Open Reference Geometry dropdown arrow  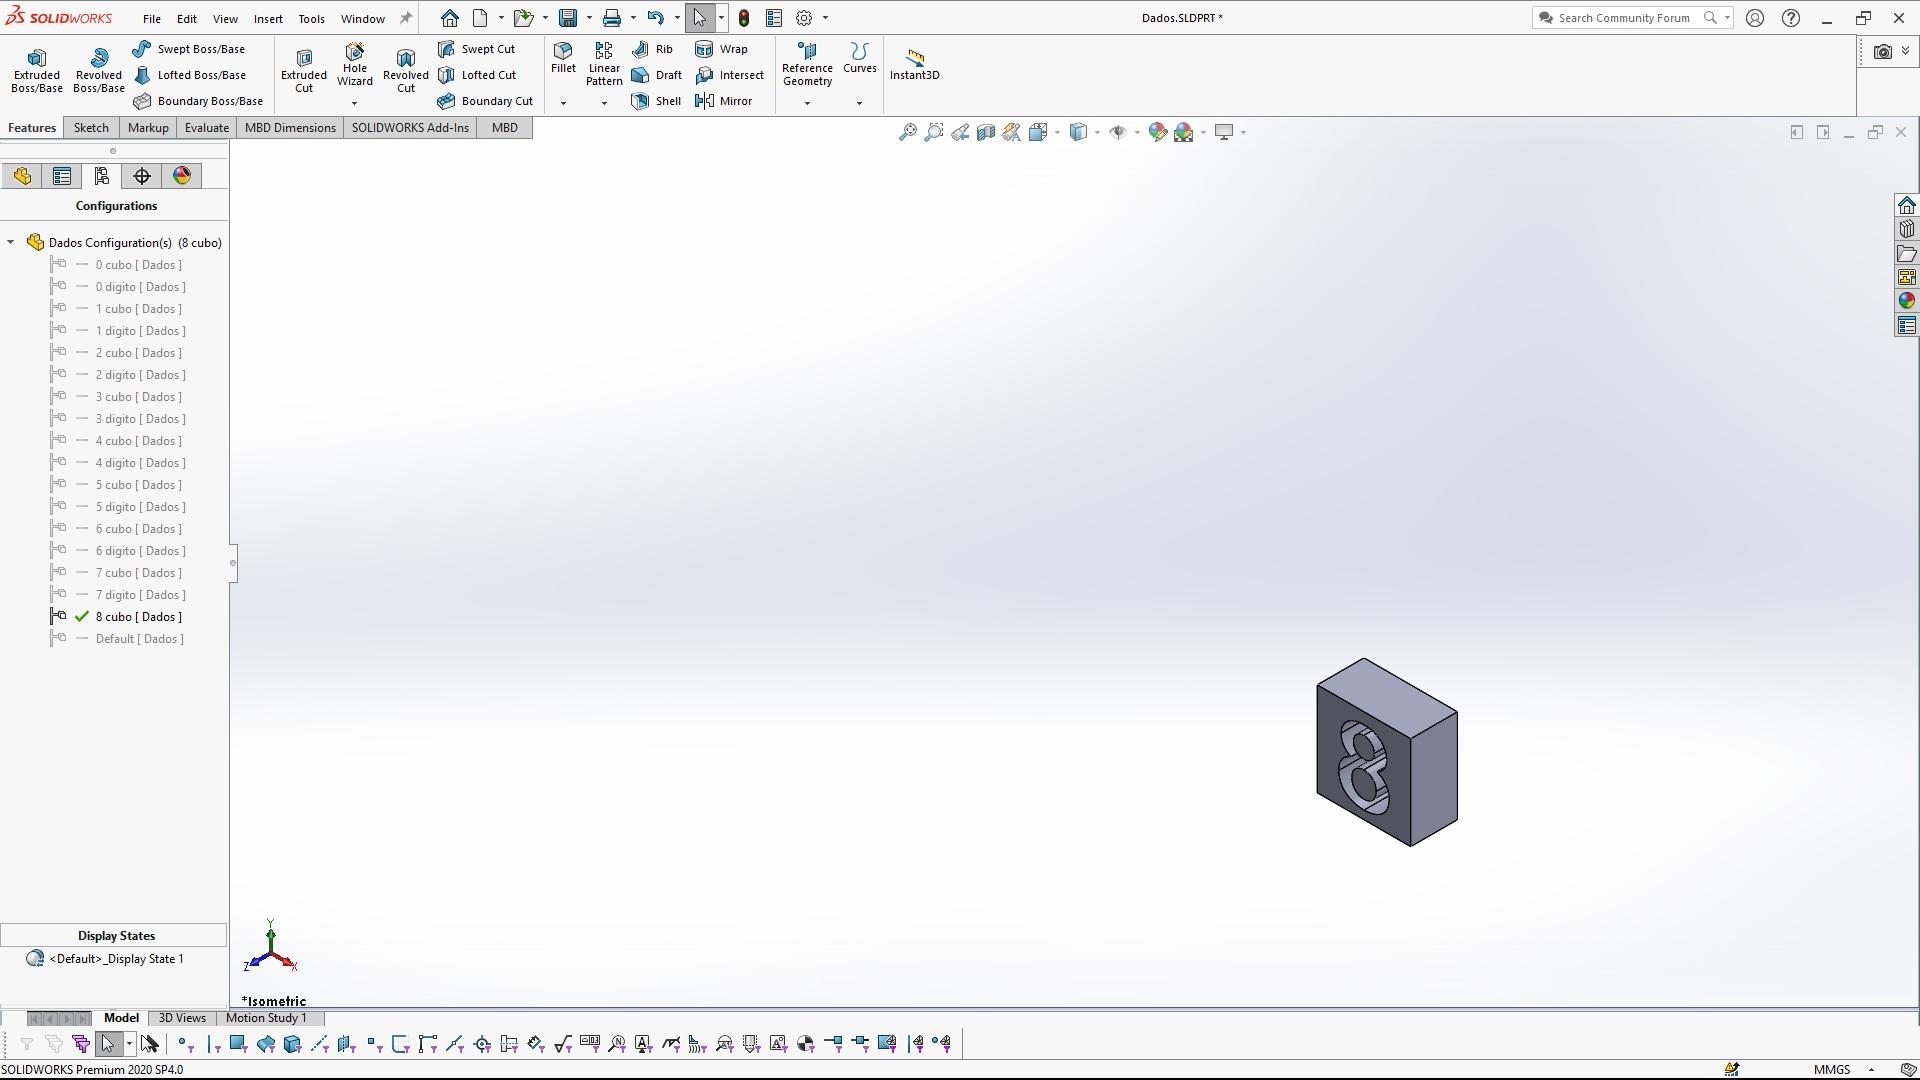pyautogui.click(x=807, y=103)
